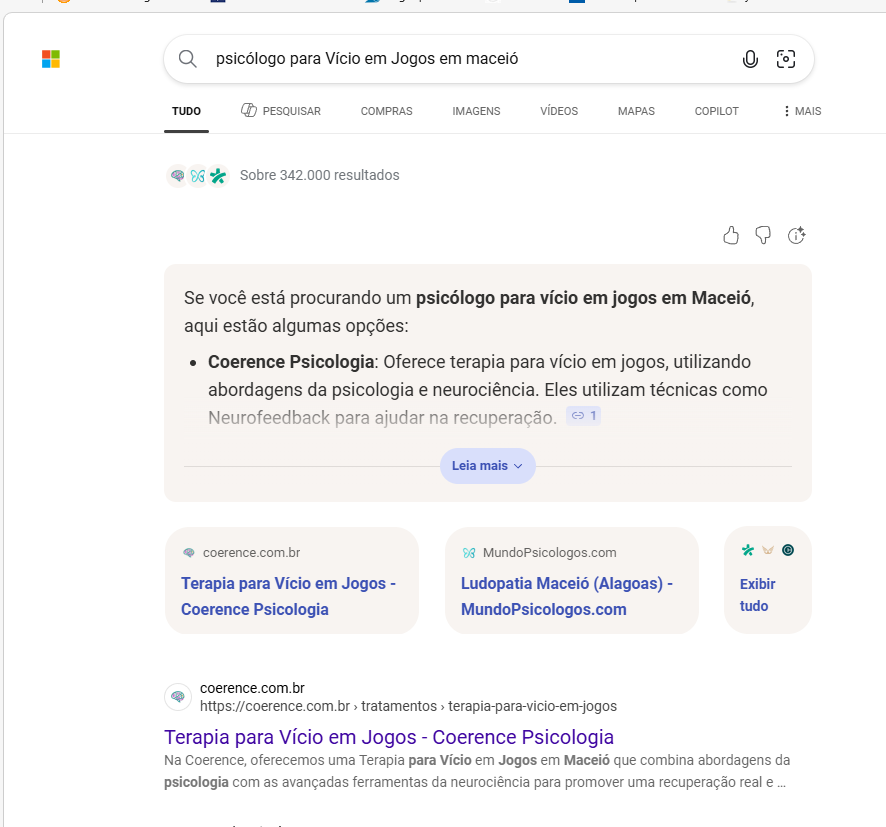886x827 pixels.
Task: Open the Ludopatia Maceió MundoPsicologos card
Action: (572, 580)
